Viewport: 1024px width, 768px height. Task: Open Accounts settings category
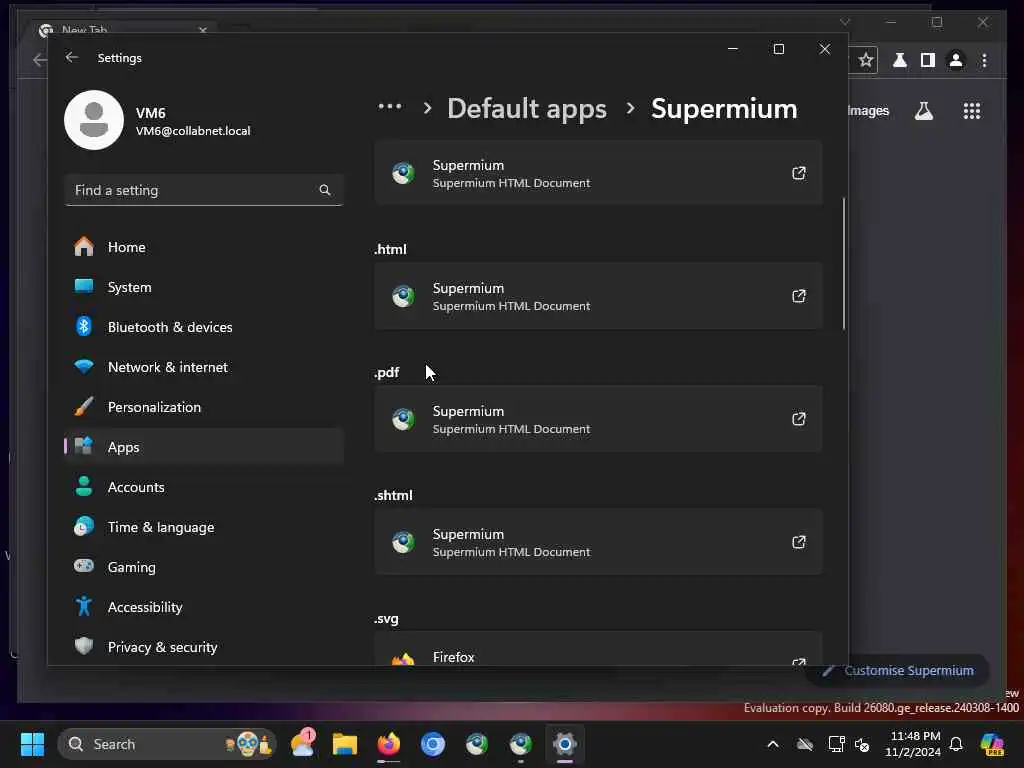click(x=204, y=487)
